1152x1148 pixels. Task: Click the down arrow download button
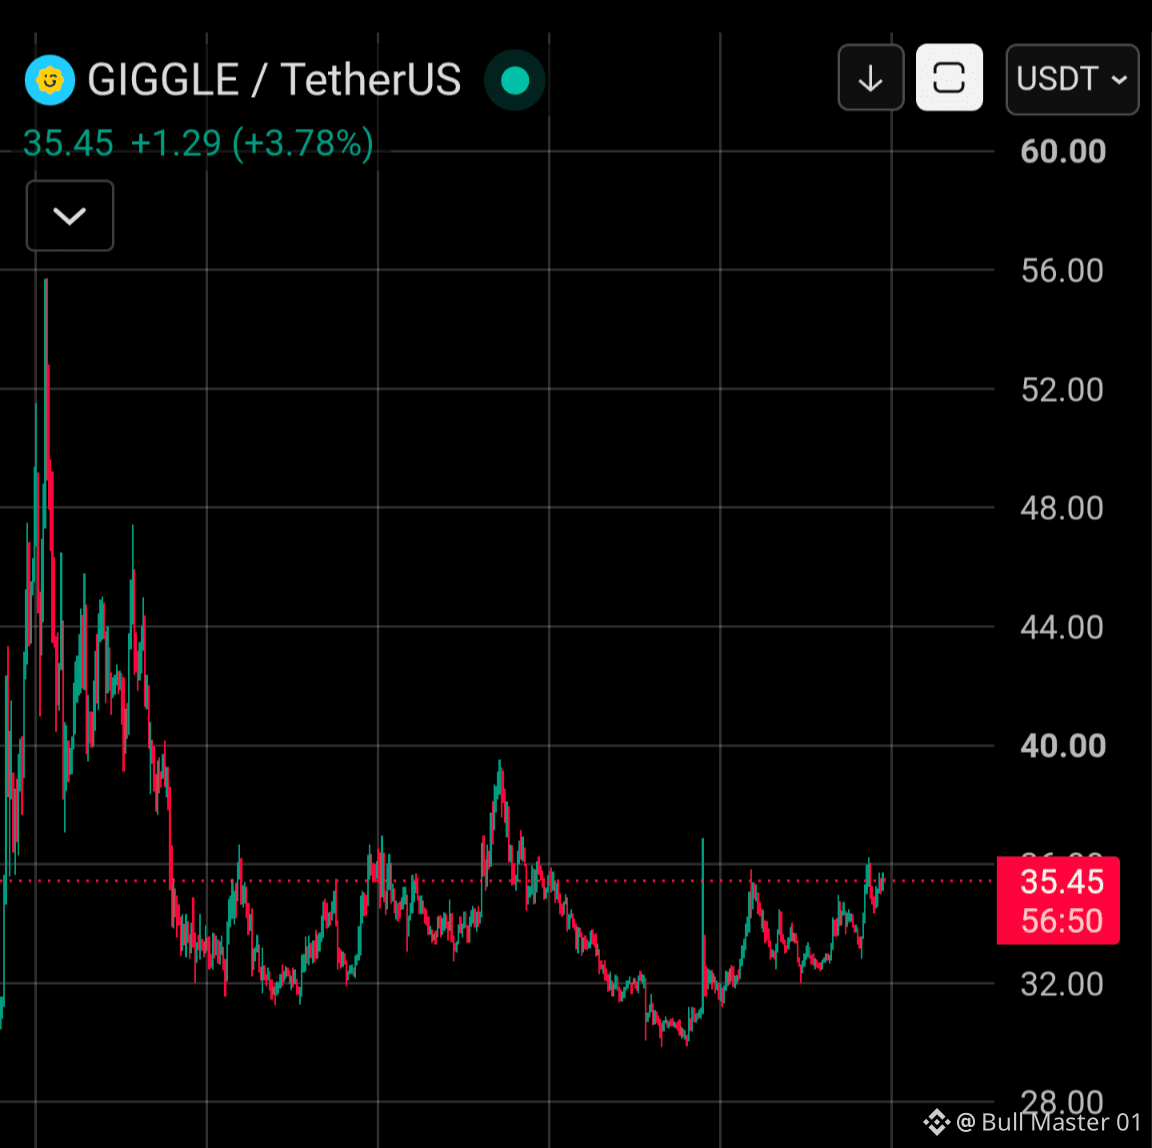pos(871,78)
